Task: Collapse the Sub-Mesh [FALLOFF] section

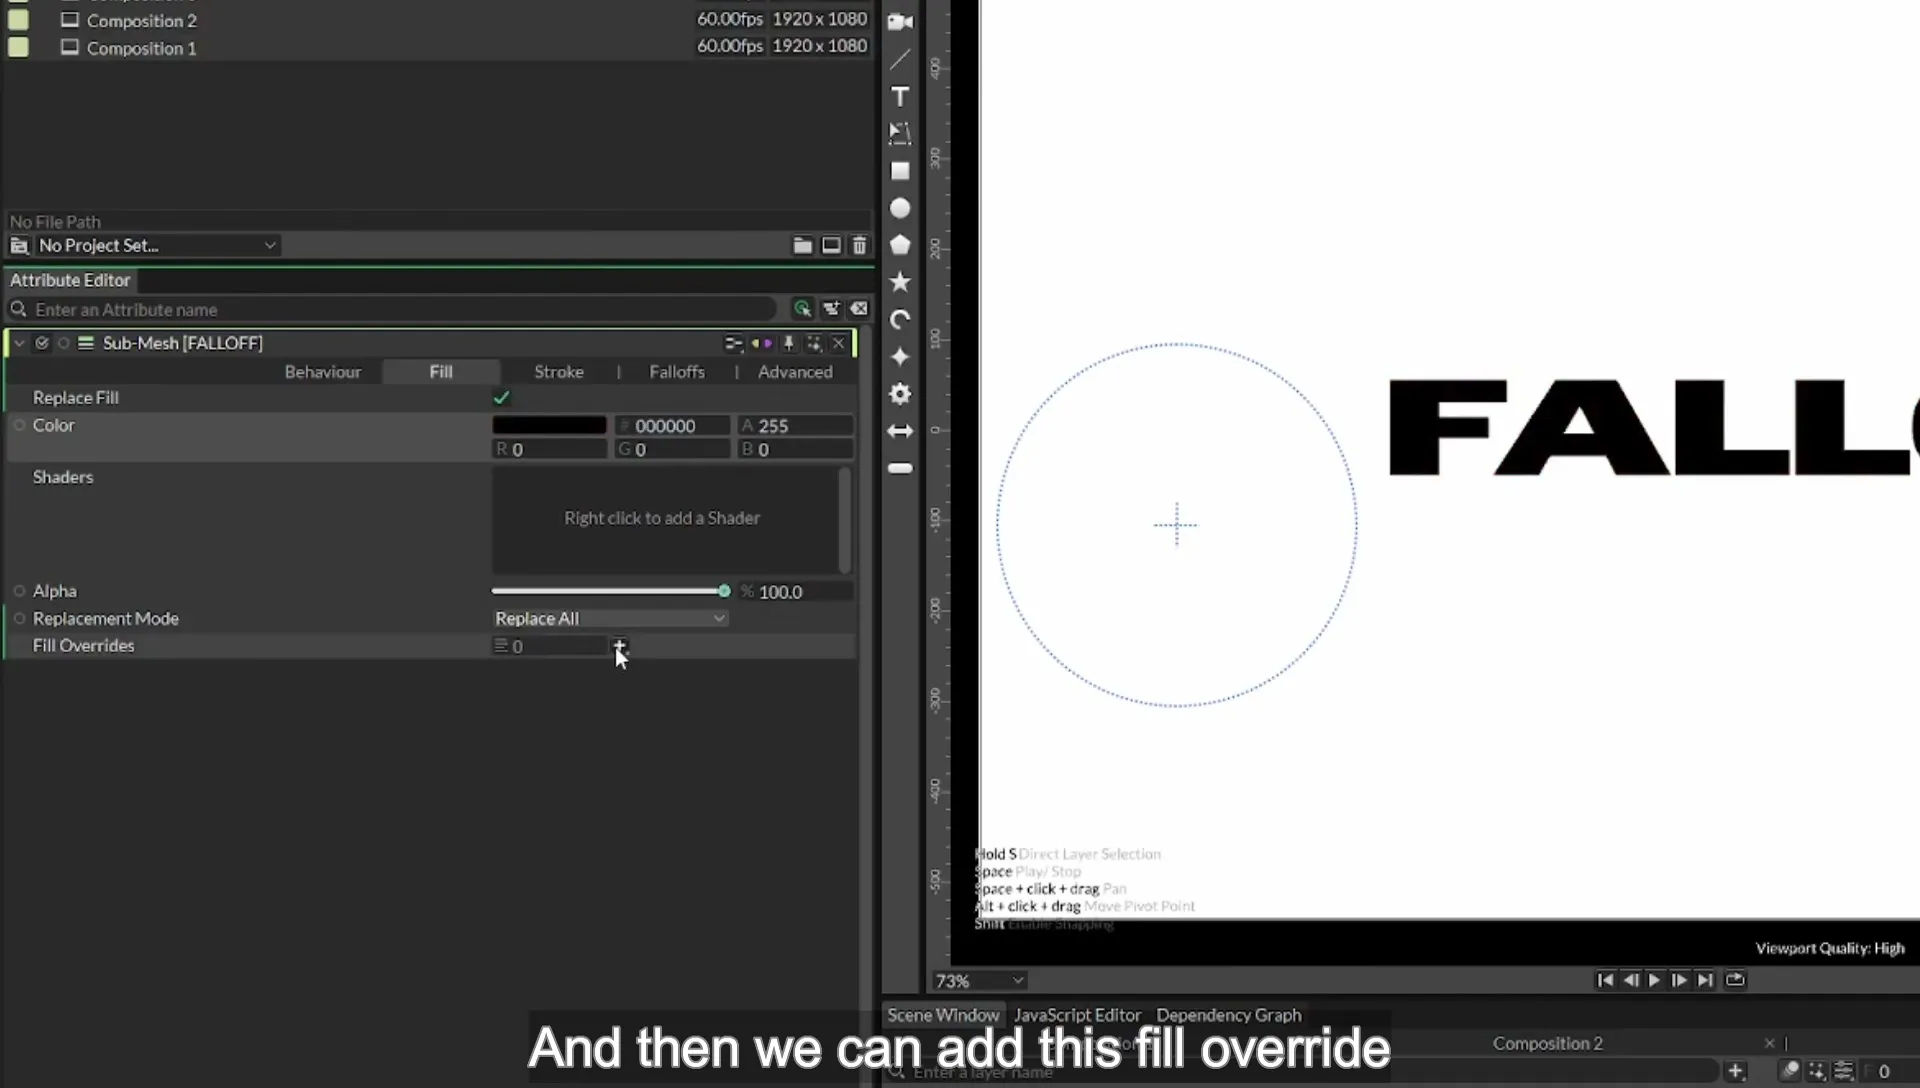Action: pos(19,343)
